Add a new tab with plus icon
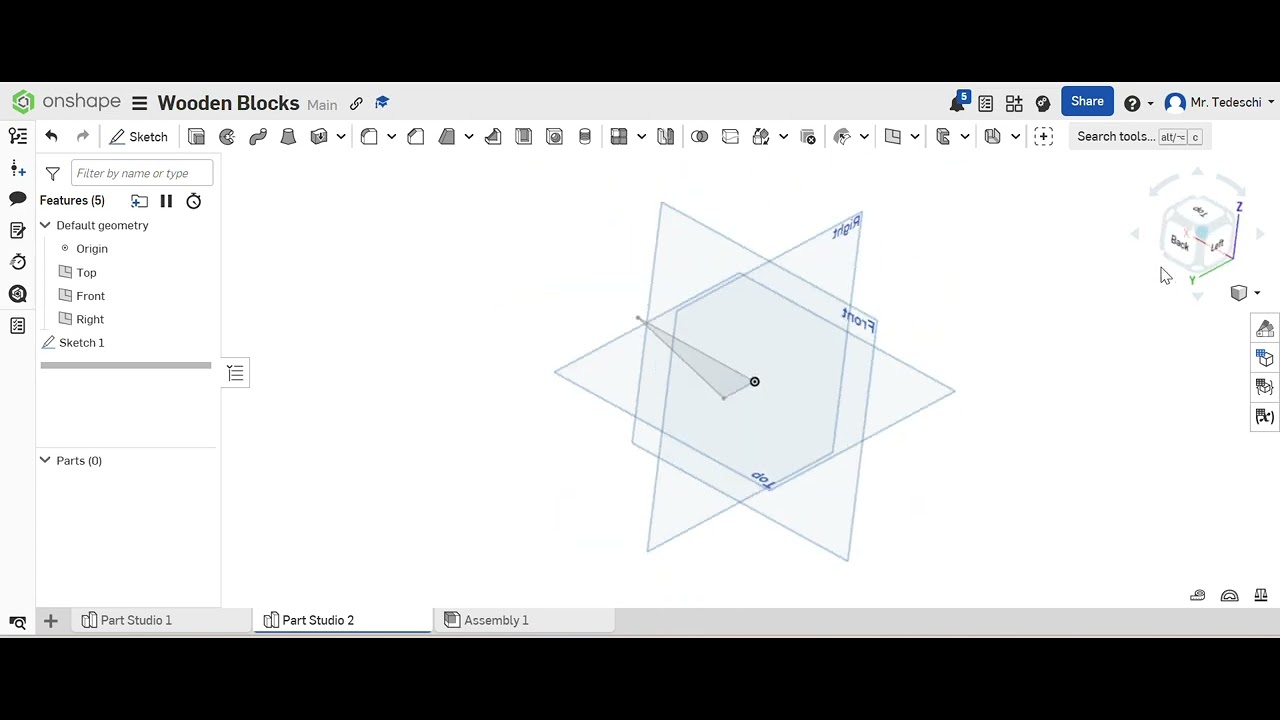The width and height of the screenshot is (1280, 720). (50, 620)
